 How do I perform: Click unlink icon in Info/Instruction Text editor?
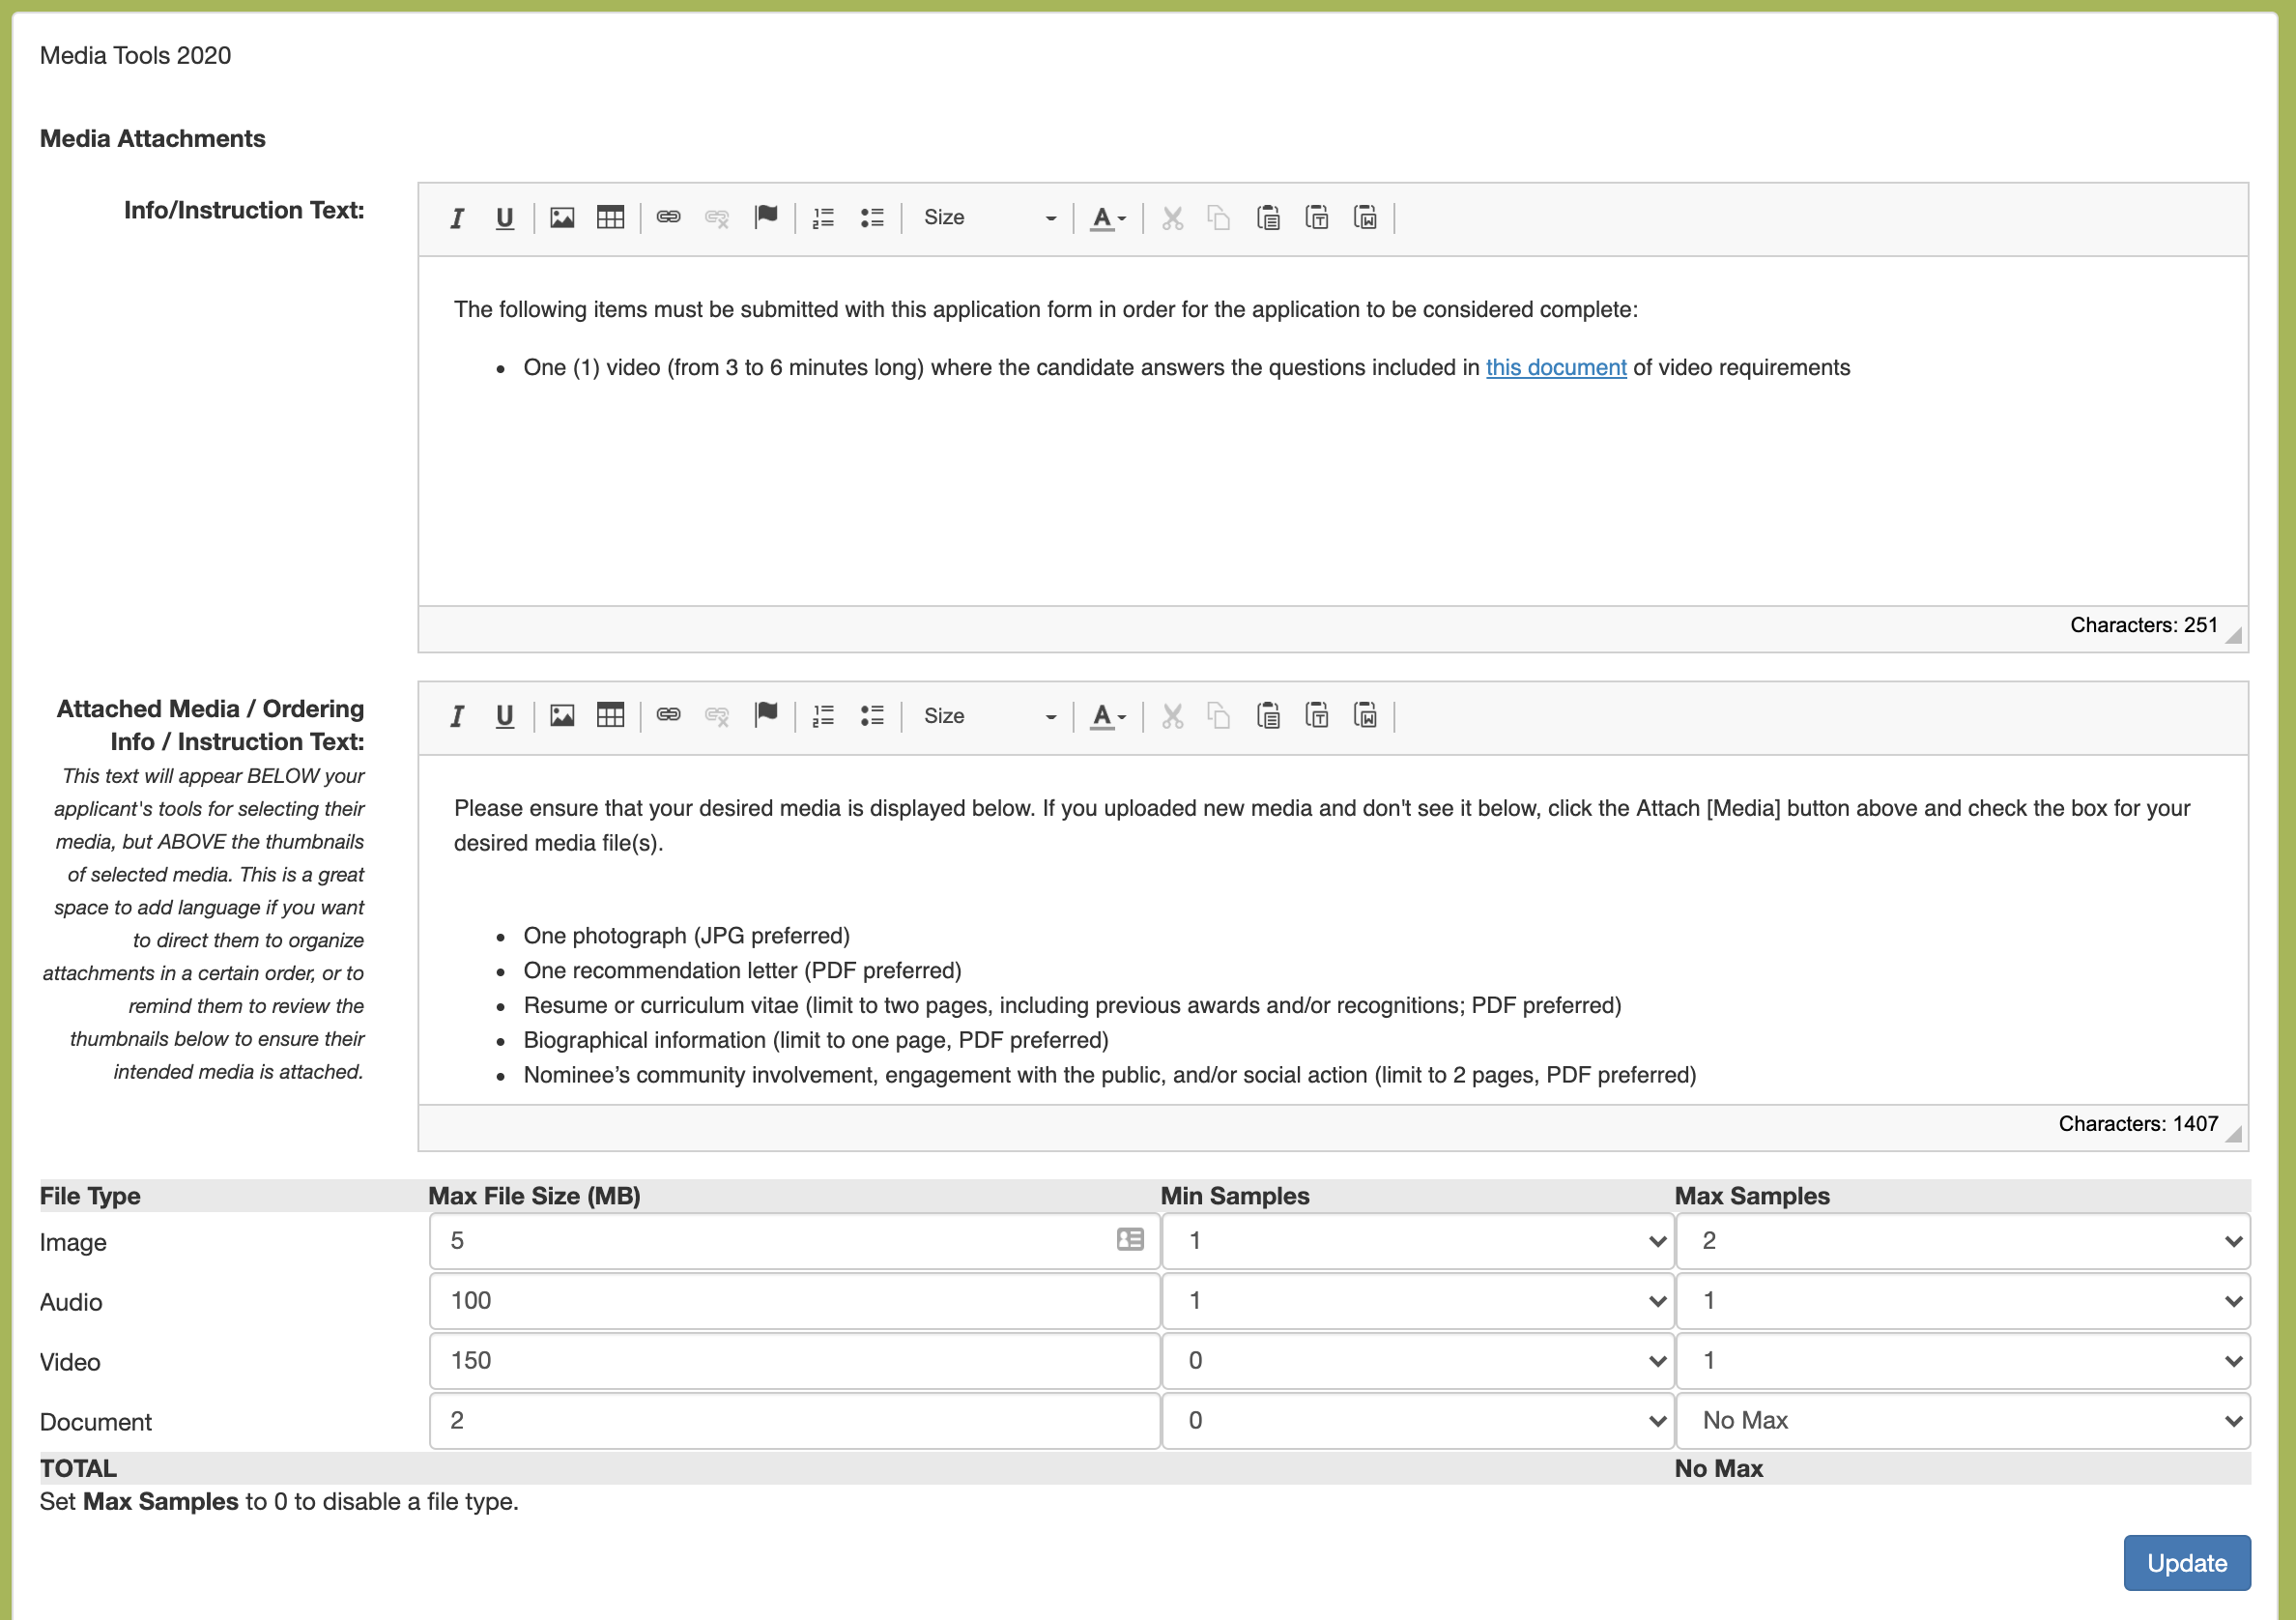717,218
